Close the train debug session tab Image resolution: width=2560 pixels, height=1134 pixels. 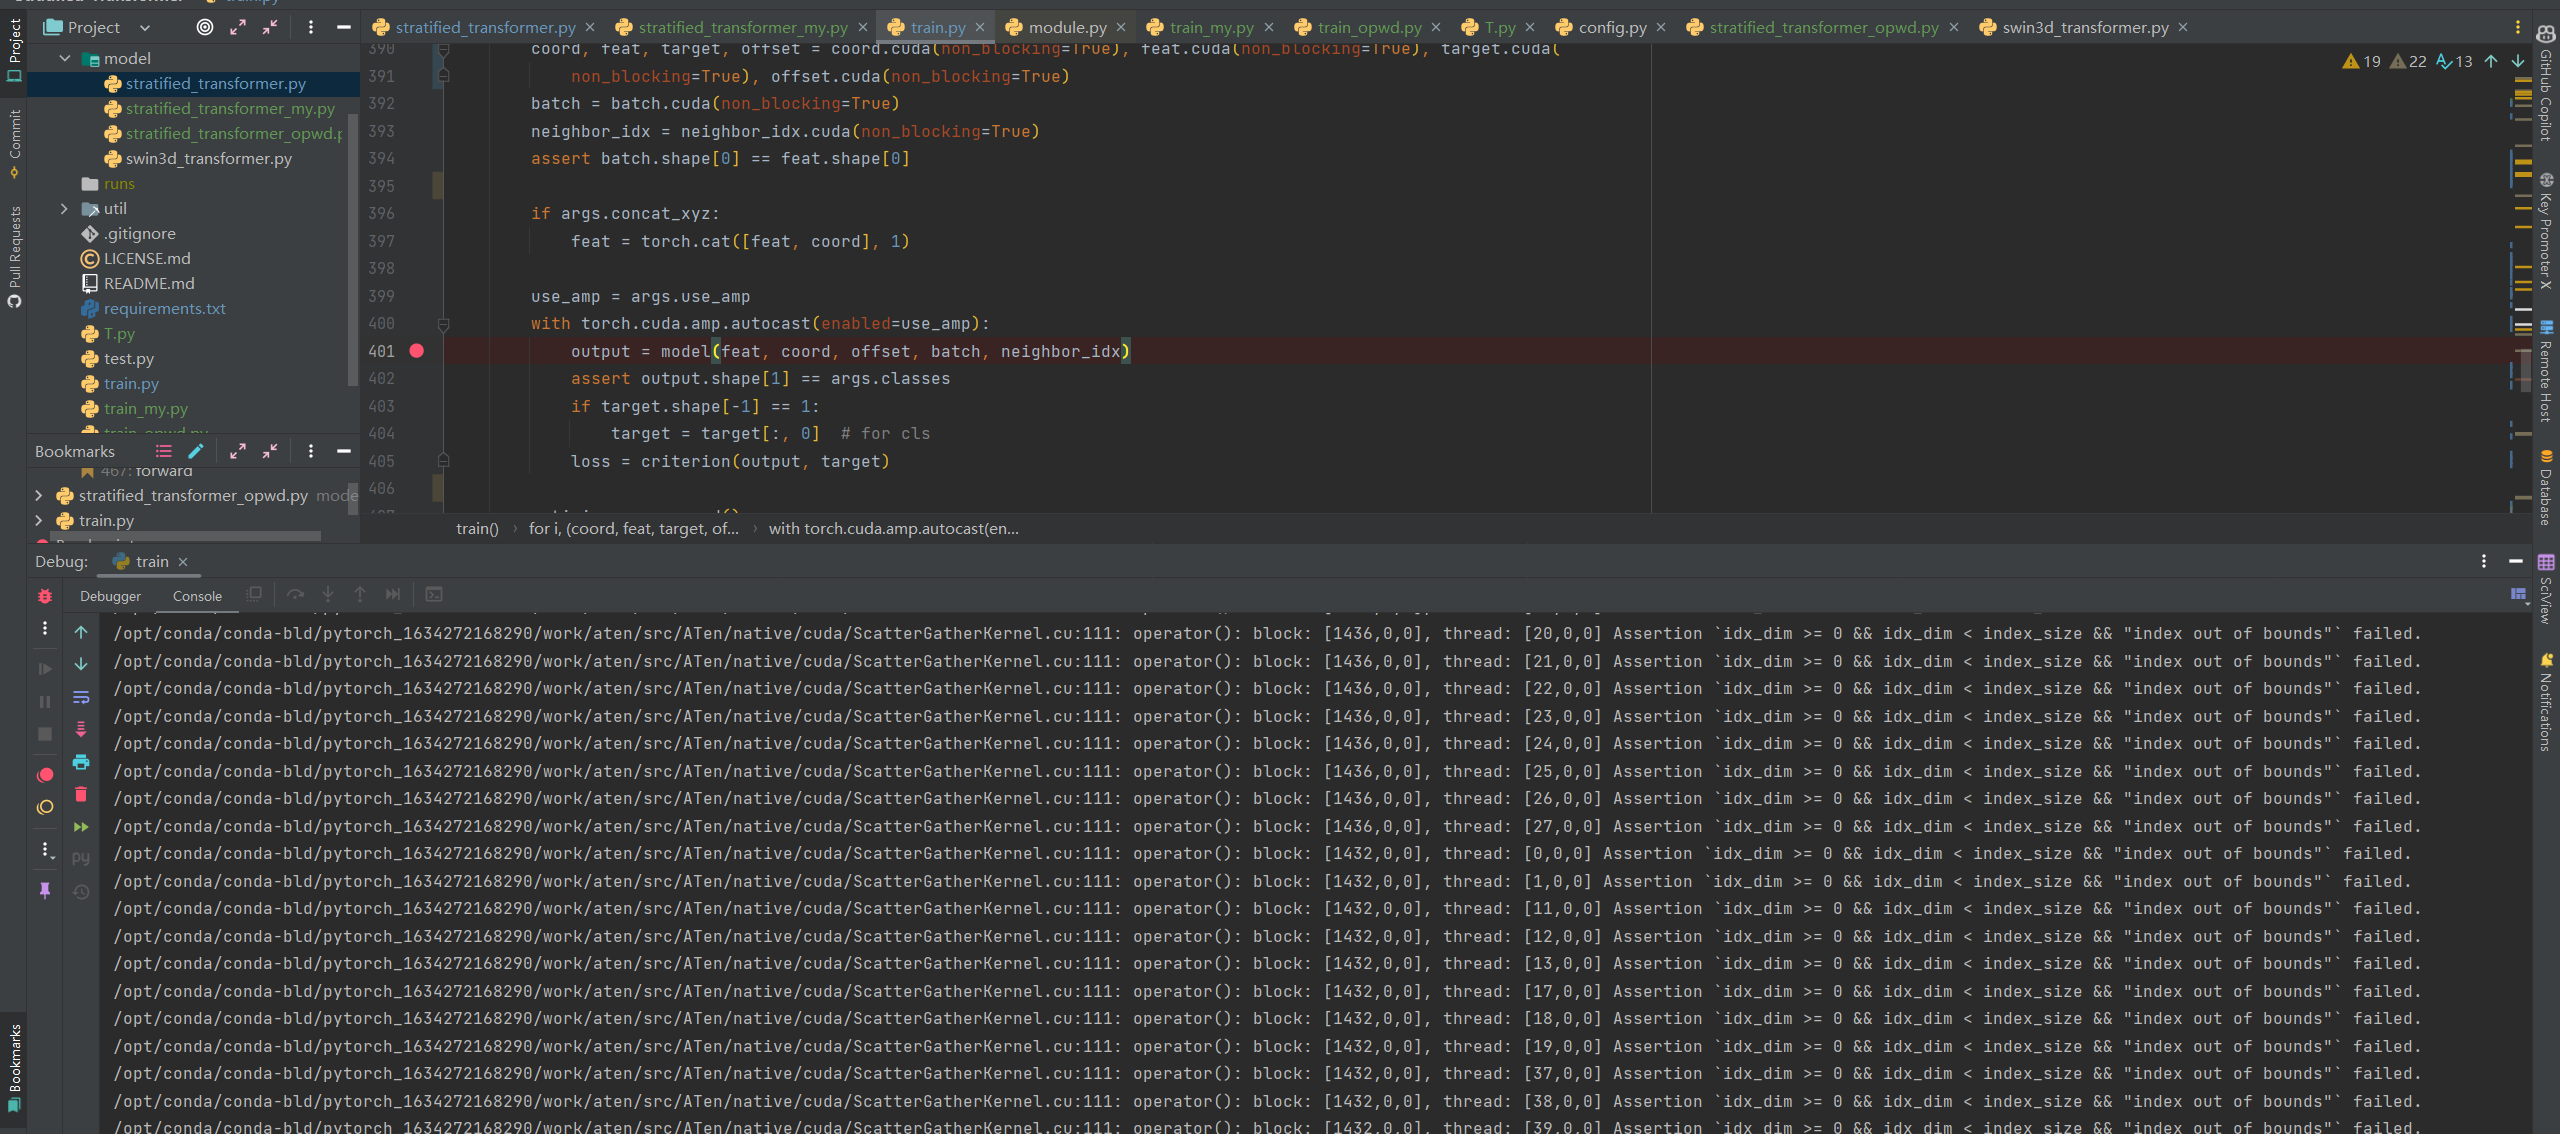(x=183, y=562)
